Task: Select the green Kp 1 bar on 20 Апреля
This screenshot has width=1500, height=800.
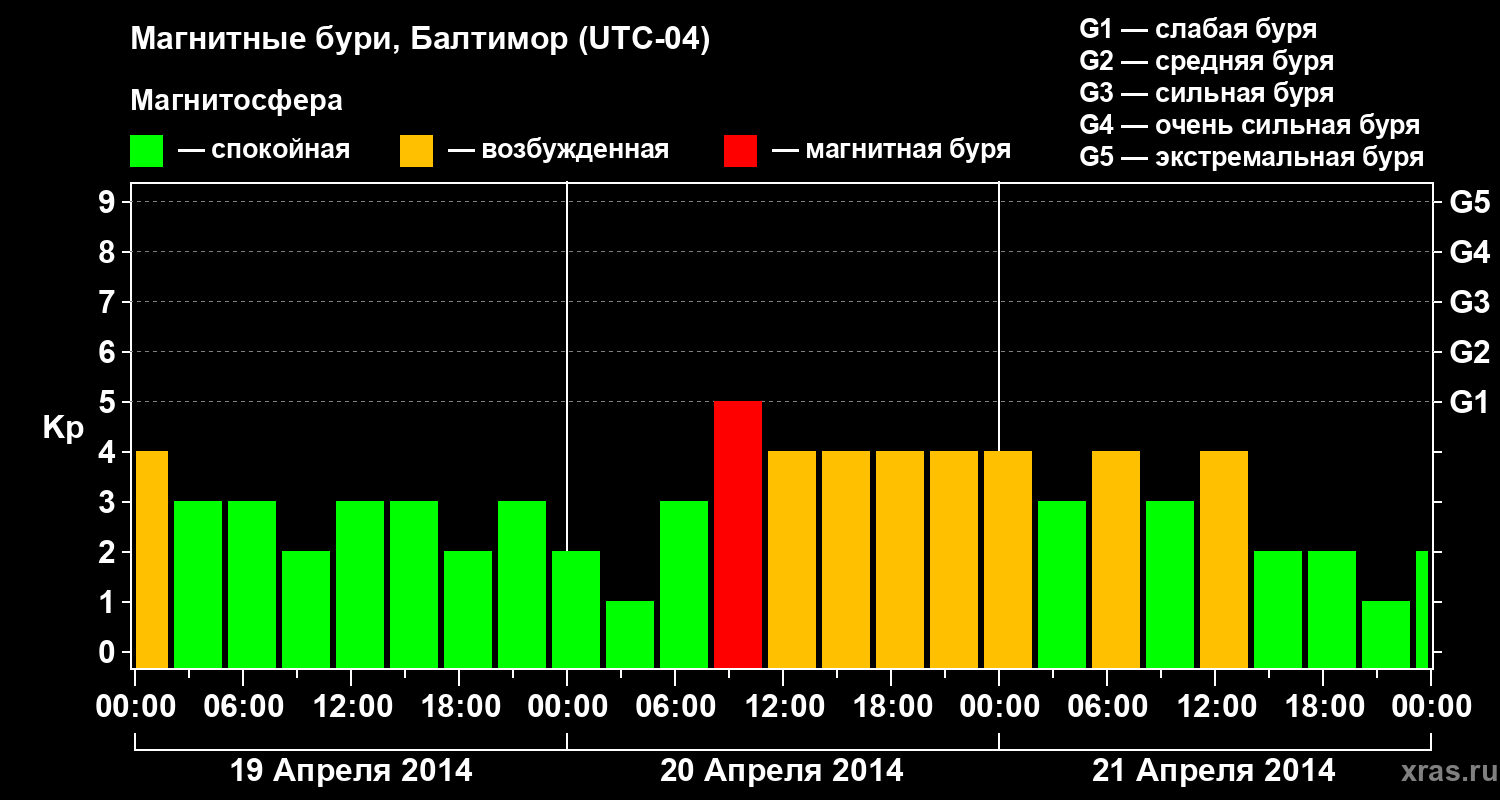Action: (630, 635)
